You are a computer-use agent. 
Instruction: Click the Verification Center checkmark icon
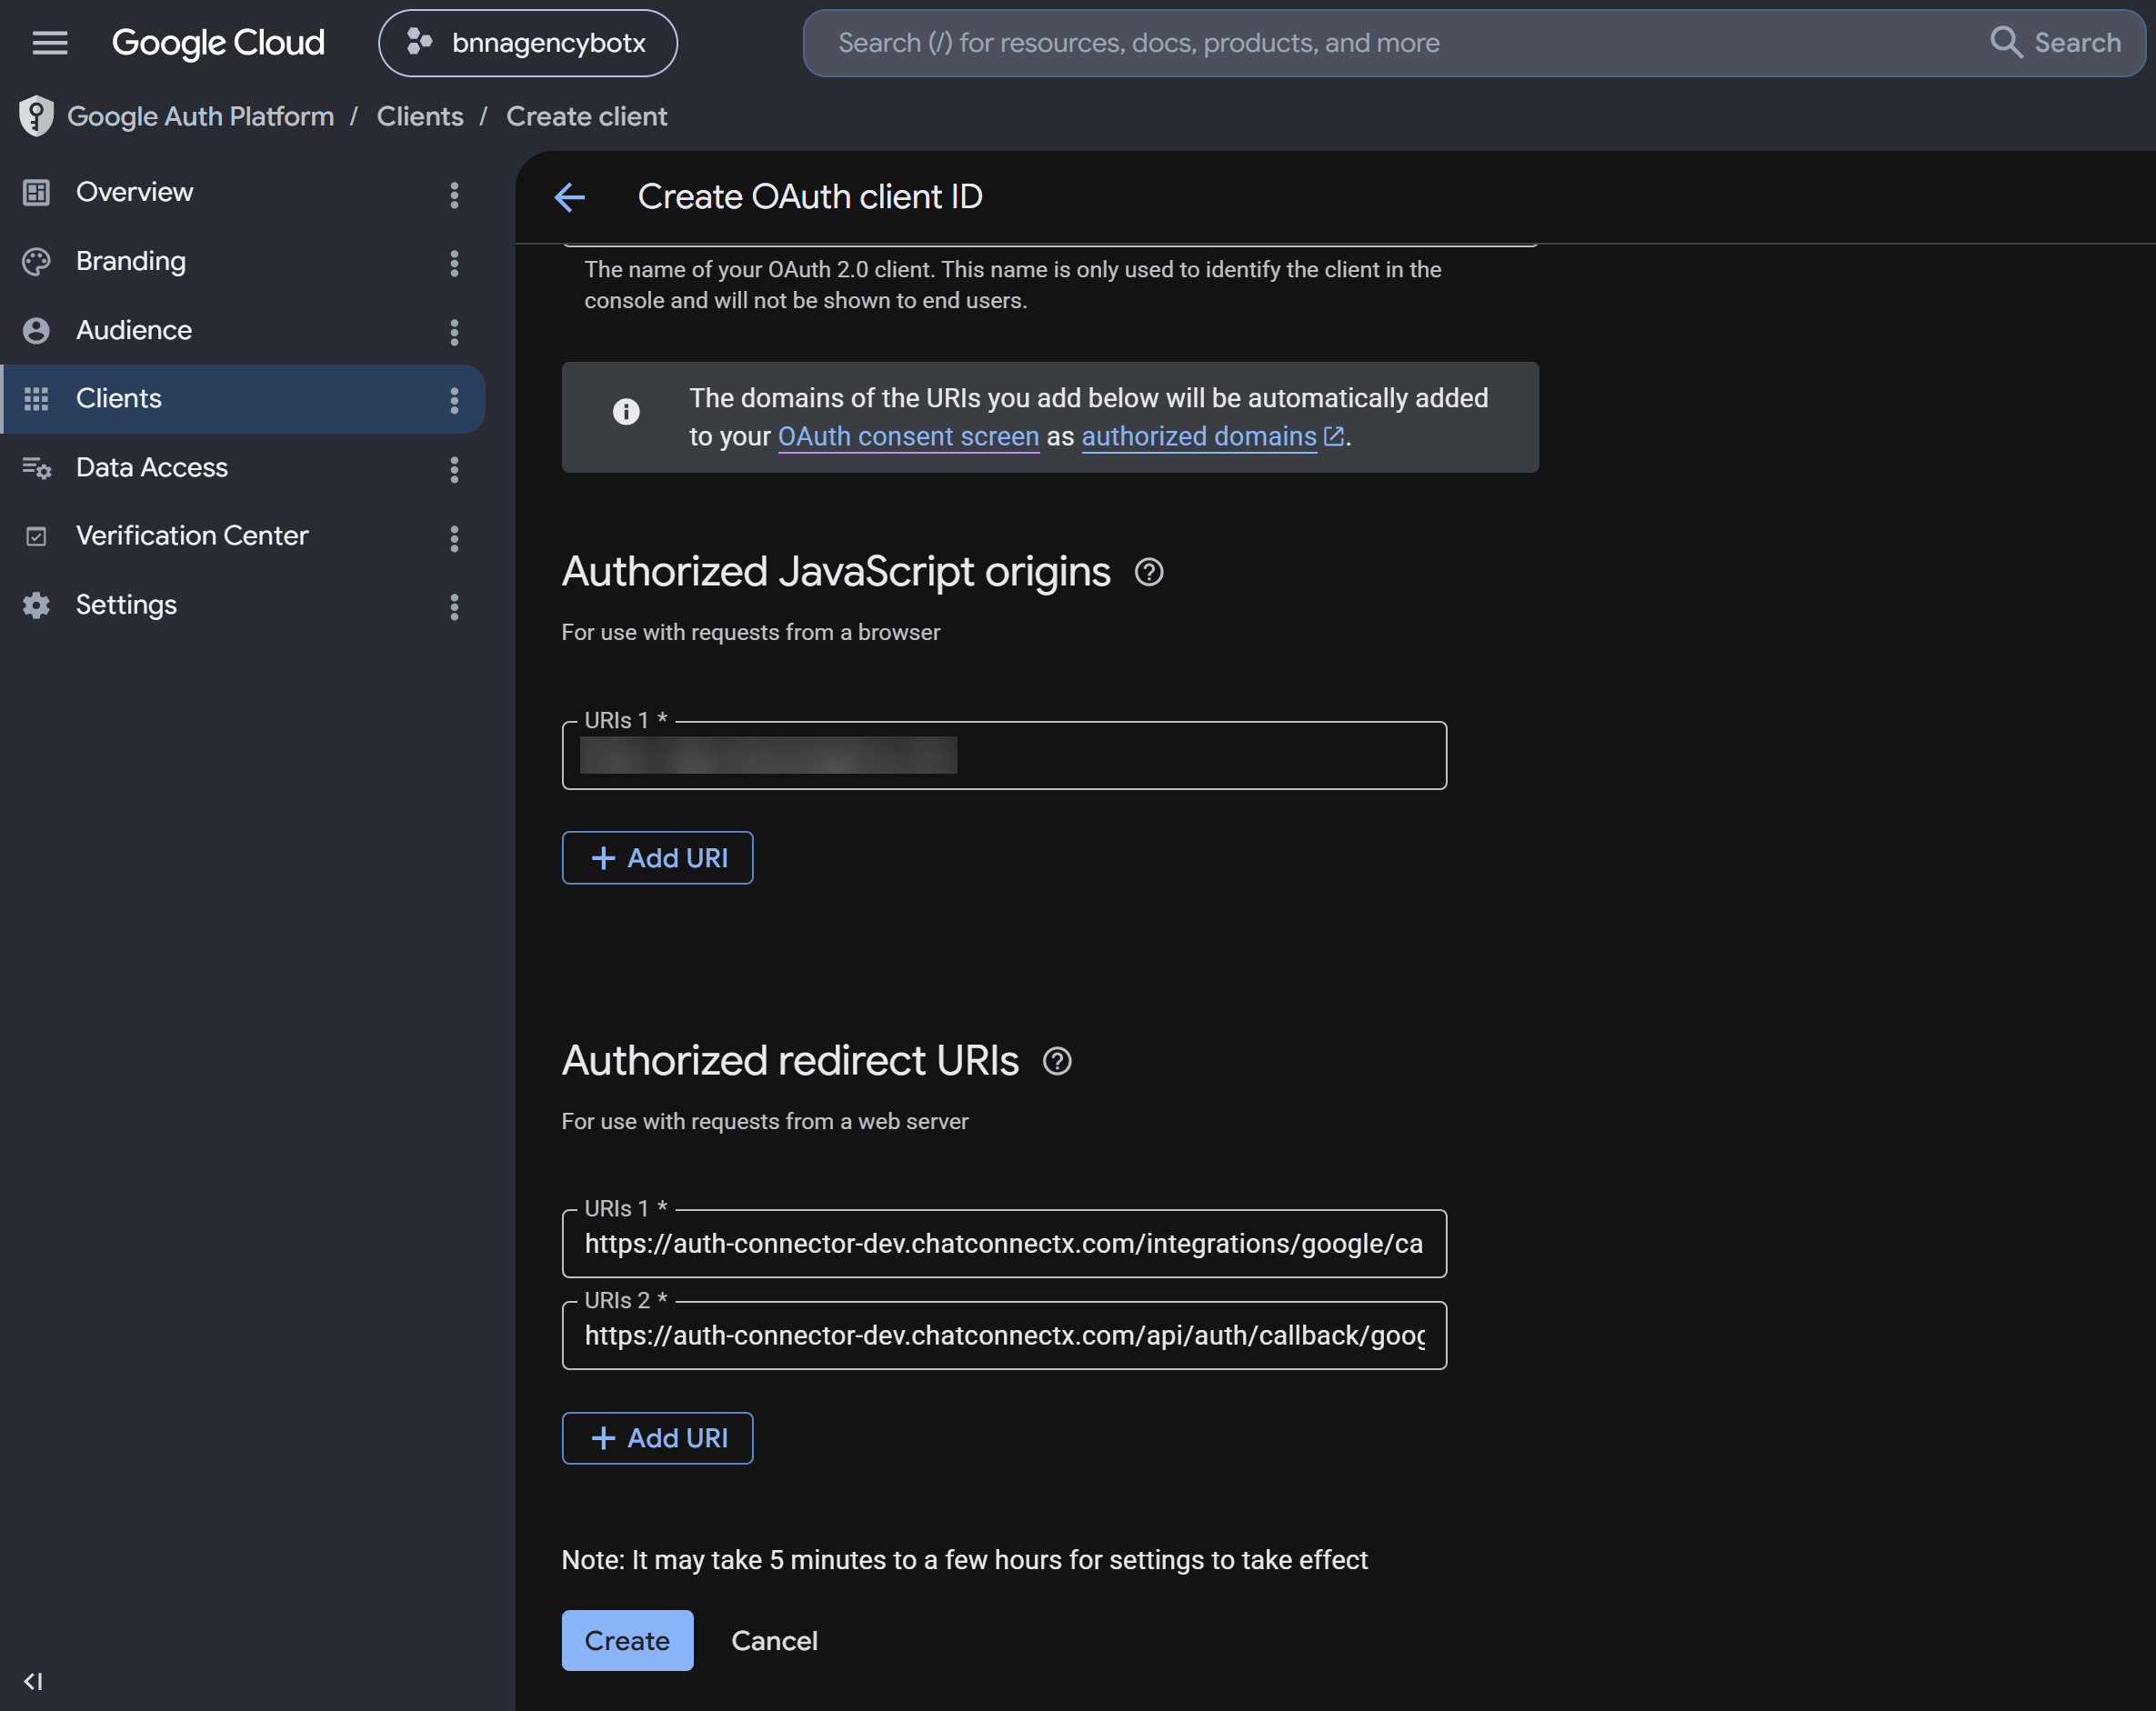click(x=36, y=537)
